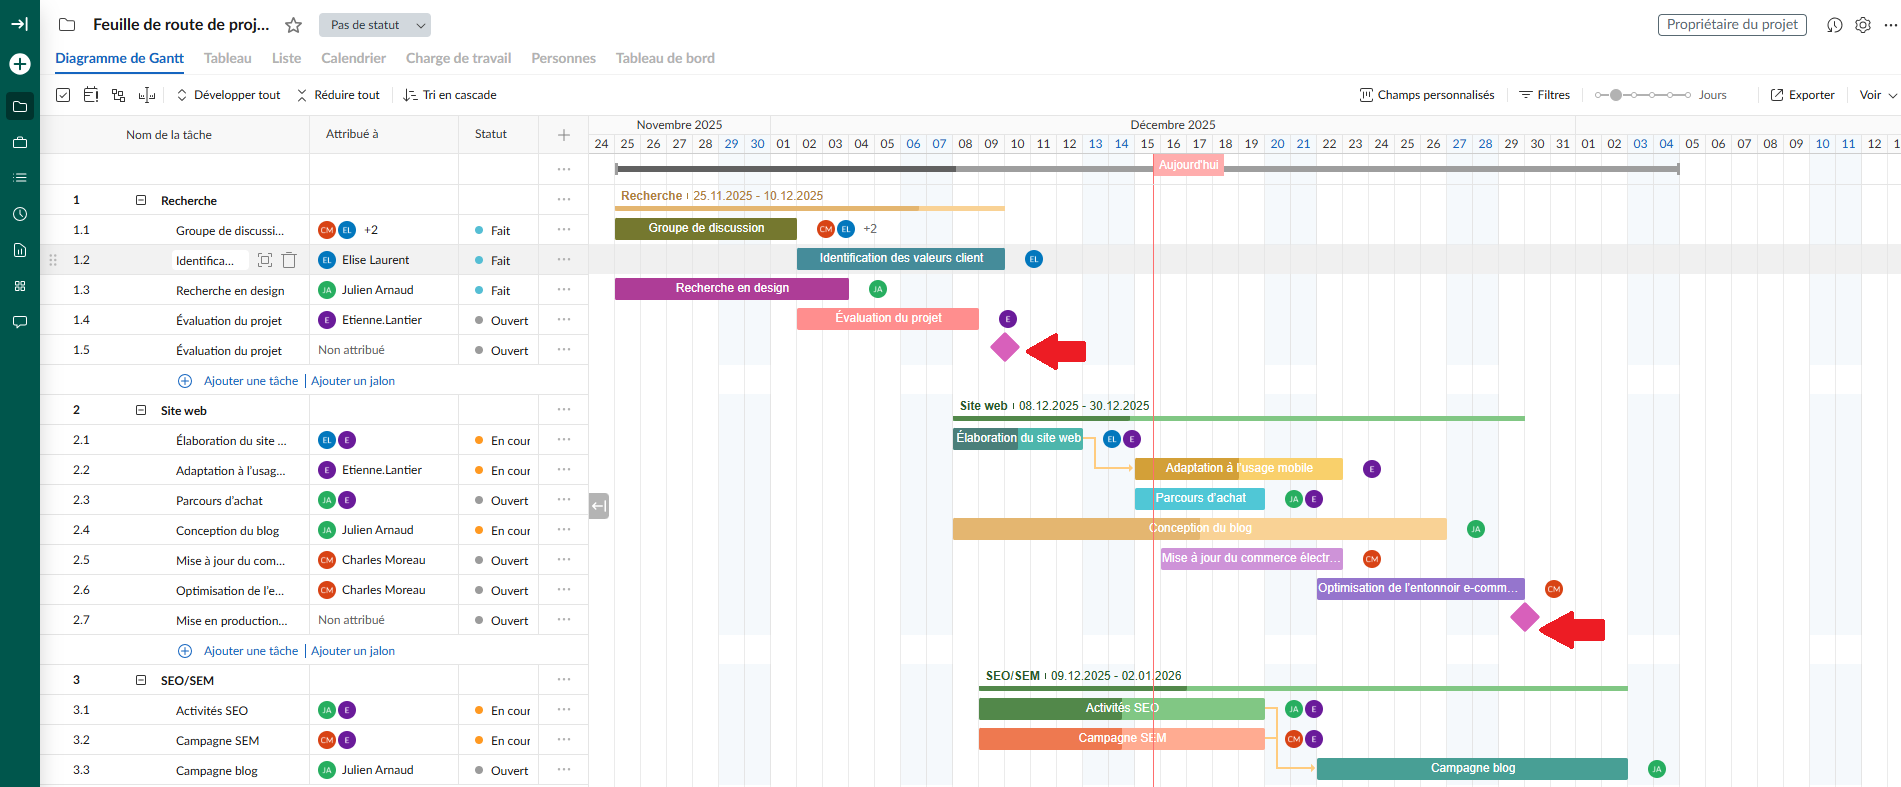Screen dimensions: 1901x787
Task: Select the Recherche en design Gantt bar
Action: click(x=731, y=288)
